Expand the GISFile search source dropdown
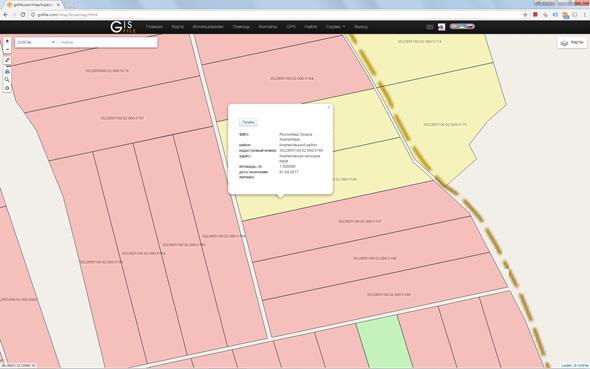The image size is (590, 369). click(x=36, y=42)
